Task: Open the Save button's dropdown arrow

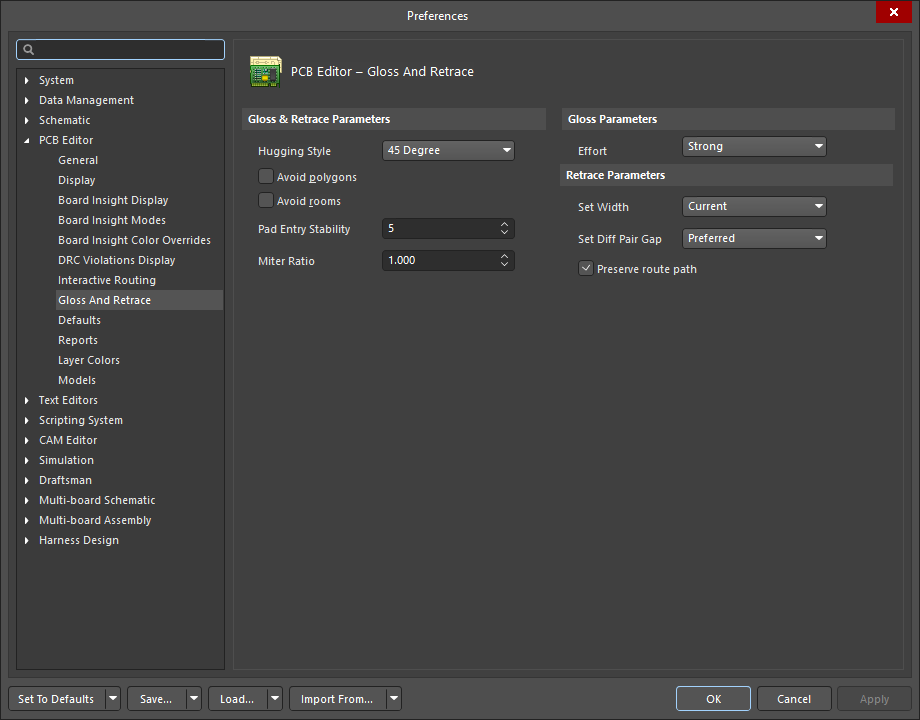Action: coord(193,698)
